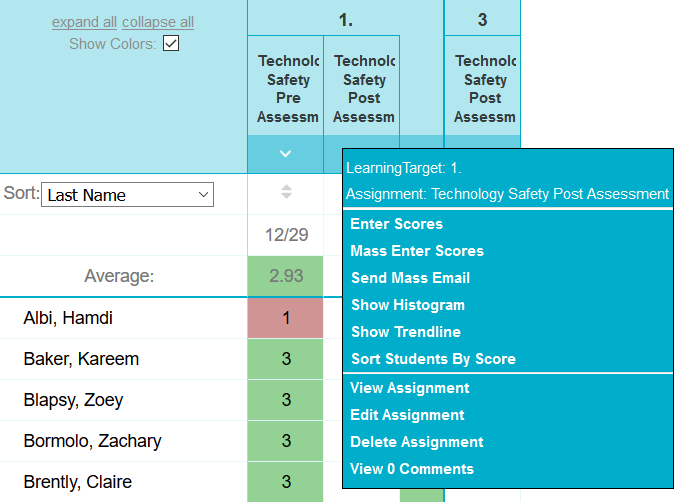Image resolution: width=682 pixels, height=502 pixels.
Task: Select Sort Students By Score
Action: click(x=433, y=359)
